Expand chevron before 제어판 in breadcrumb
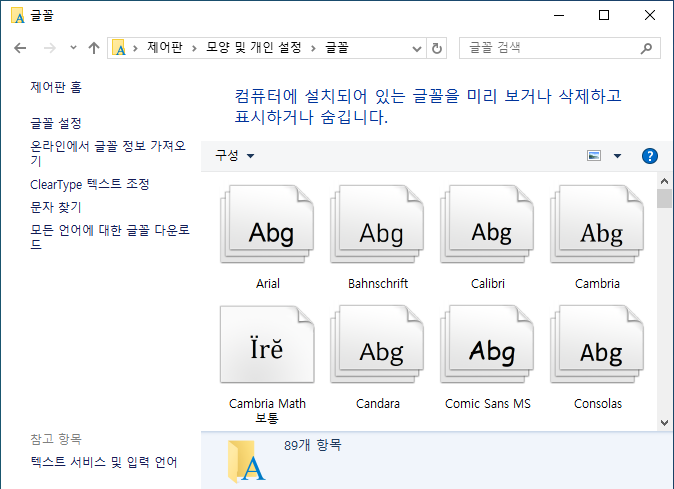674x489 pixels. coord(135,48)
